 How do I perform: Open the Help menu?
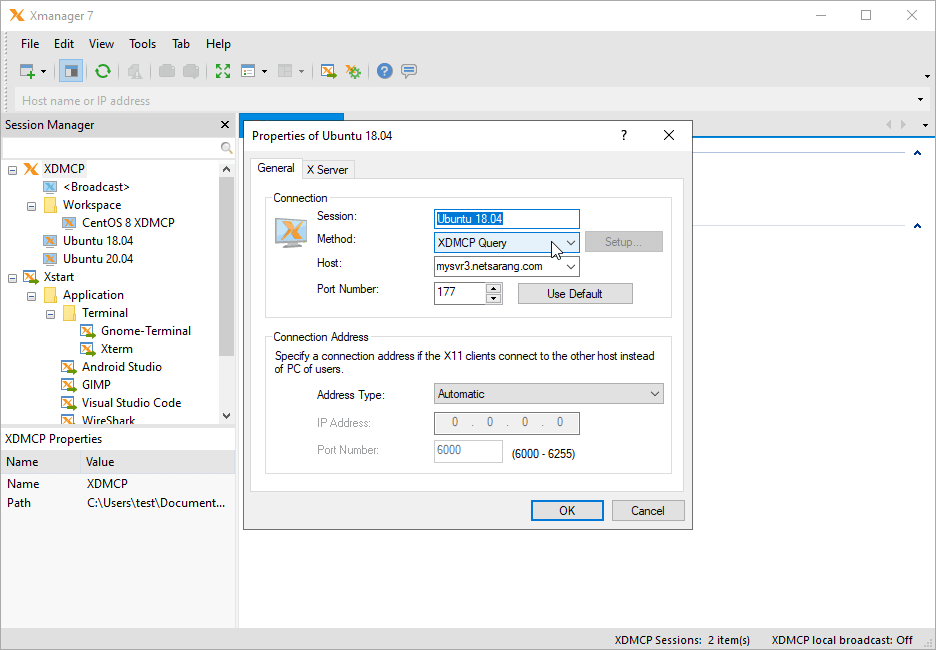click(218, 44)
